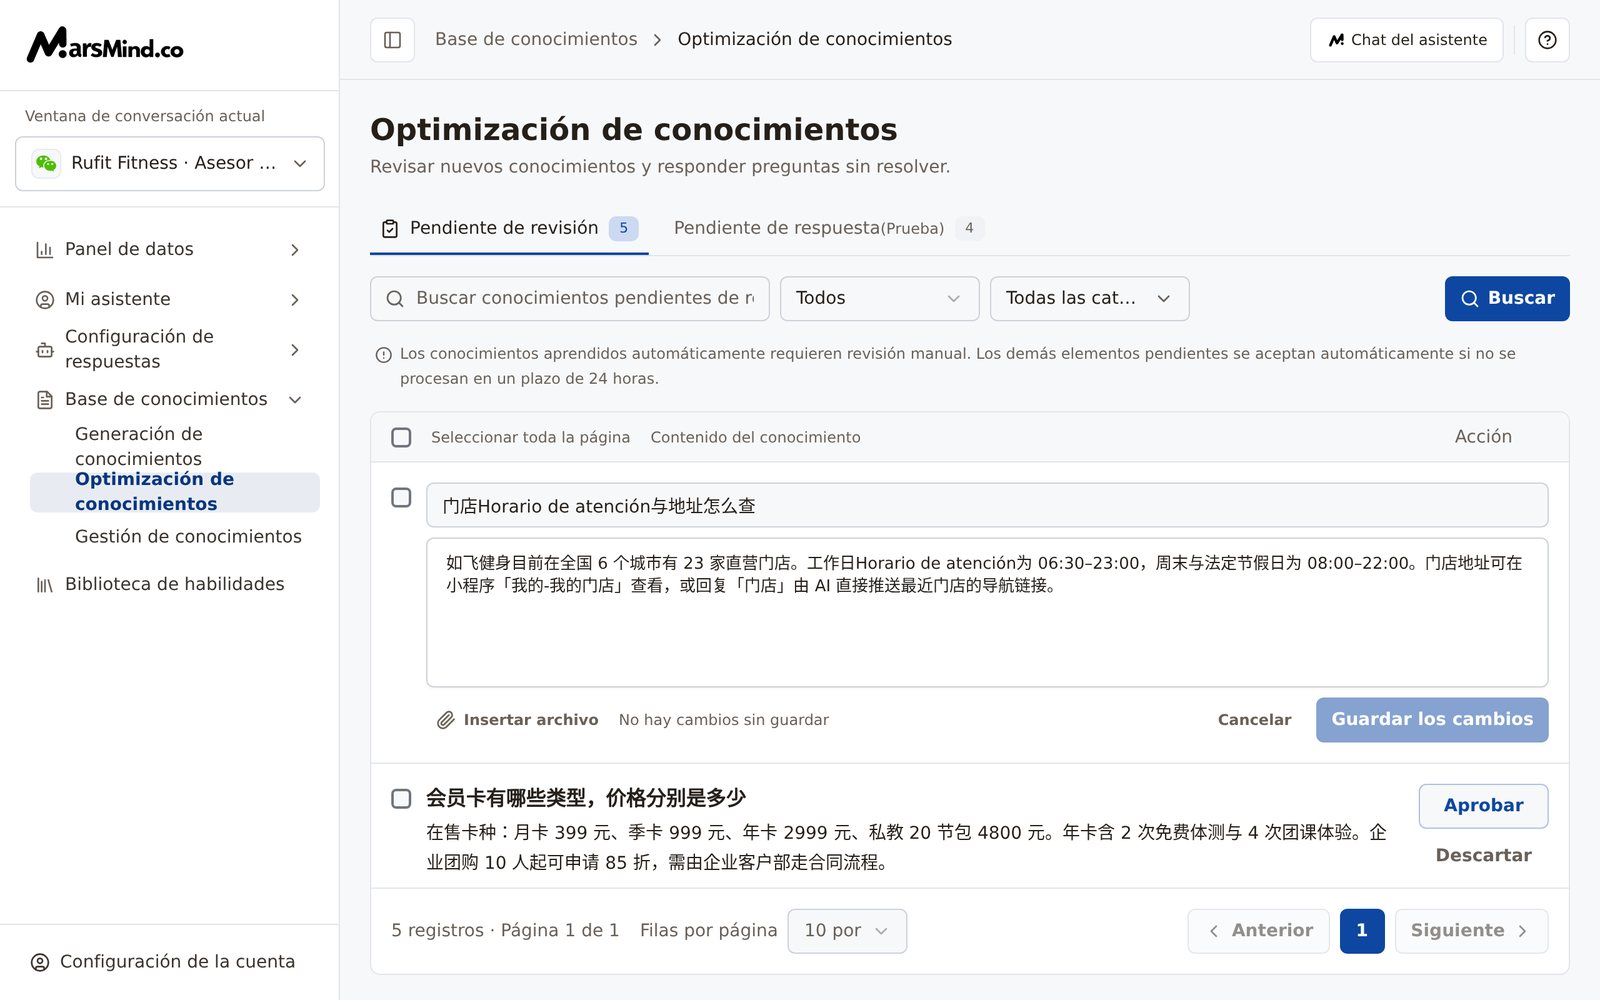The width and height of the screenshot is (1600, 1000).
Task: Click the info icon beside the review notice
Action: tap(383, 355)
